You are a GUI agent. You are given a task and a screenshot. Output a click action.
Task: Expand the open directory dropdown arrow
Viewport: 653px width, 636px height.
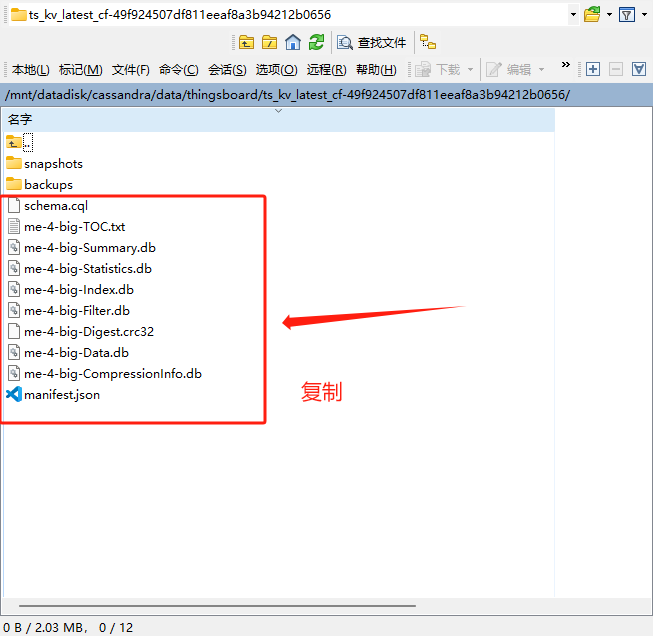click(x=609, y=15)
